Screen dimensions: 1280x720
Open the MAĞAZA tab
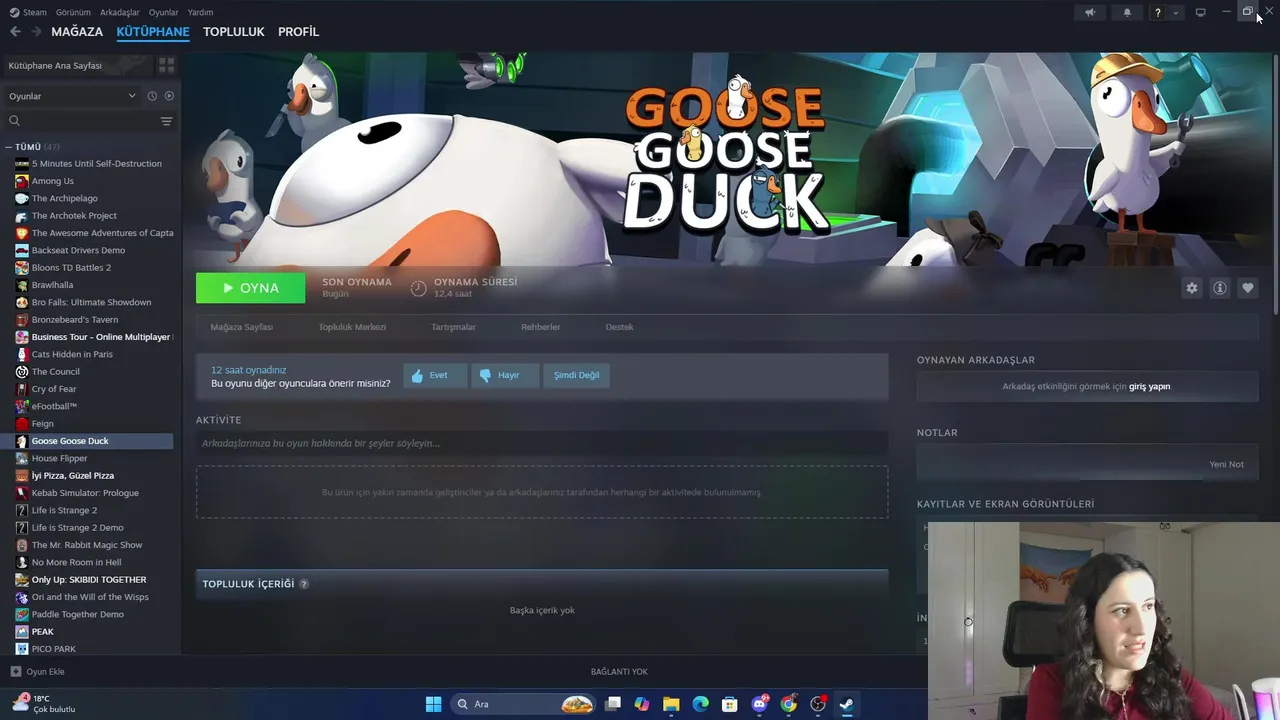pos(77,32)
